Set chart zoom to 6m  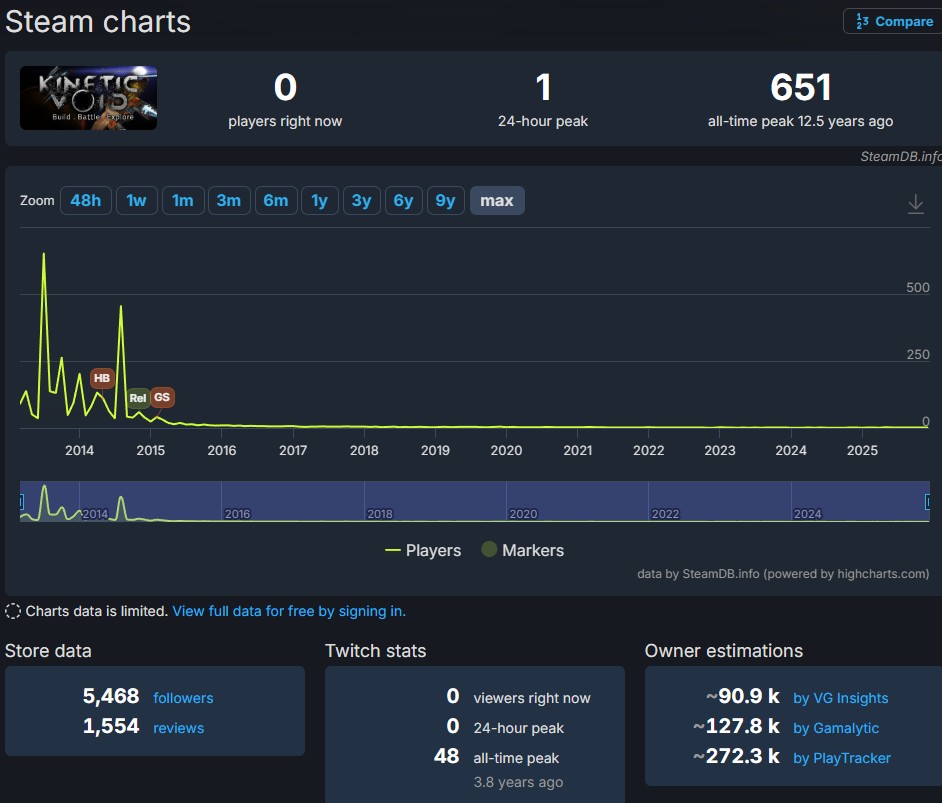(x=276, y=201)
